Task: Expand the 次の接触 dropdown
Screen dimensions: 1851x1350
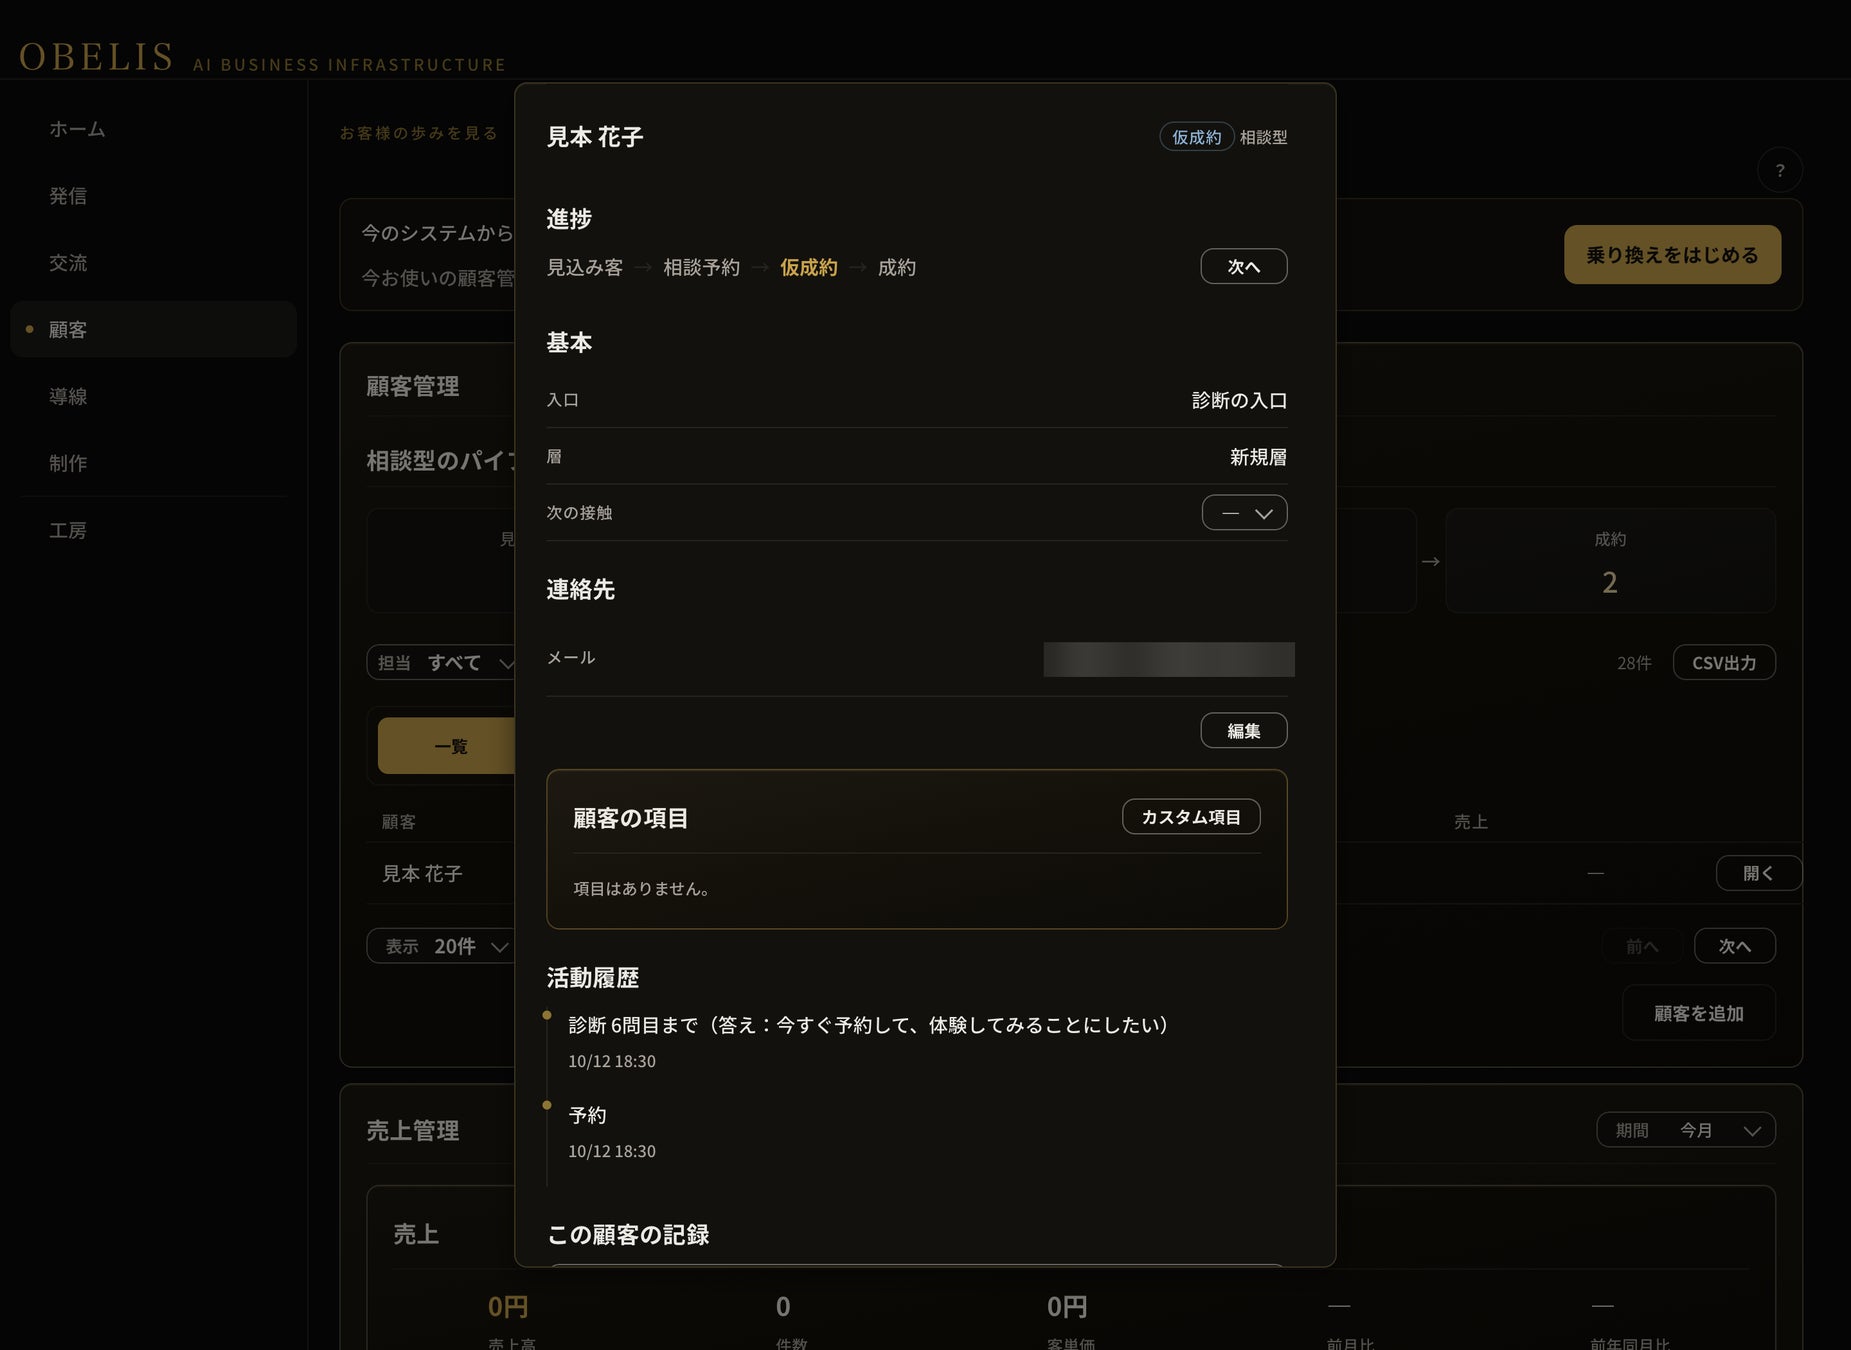Action: click(1244, 513)
